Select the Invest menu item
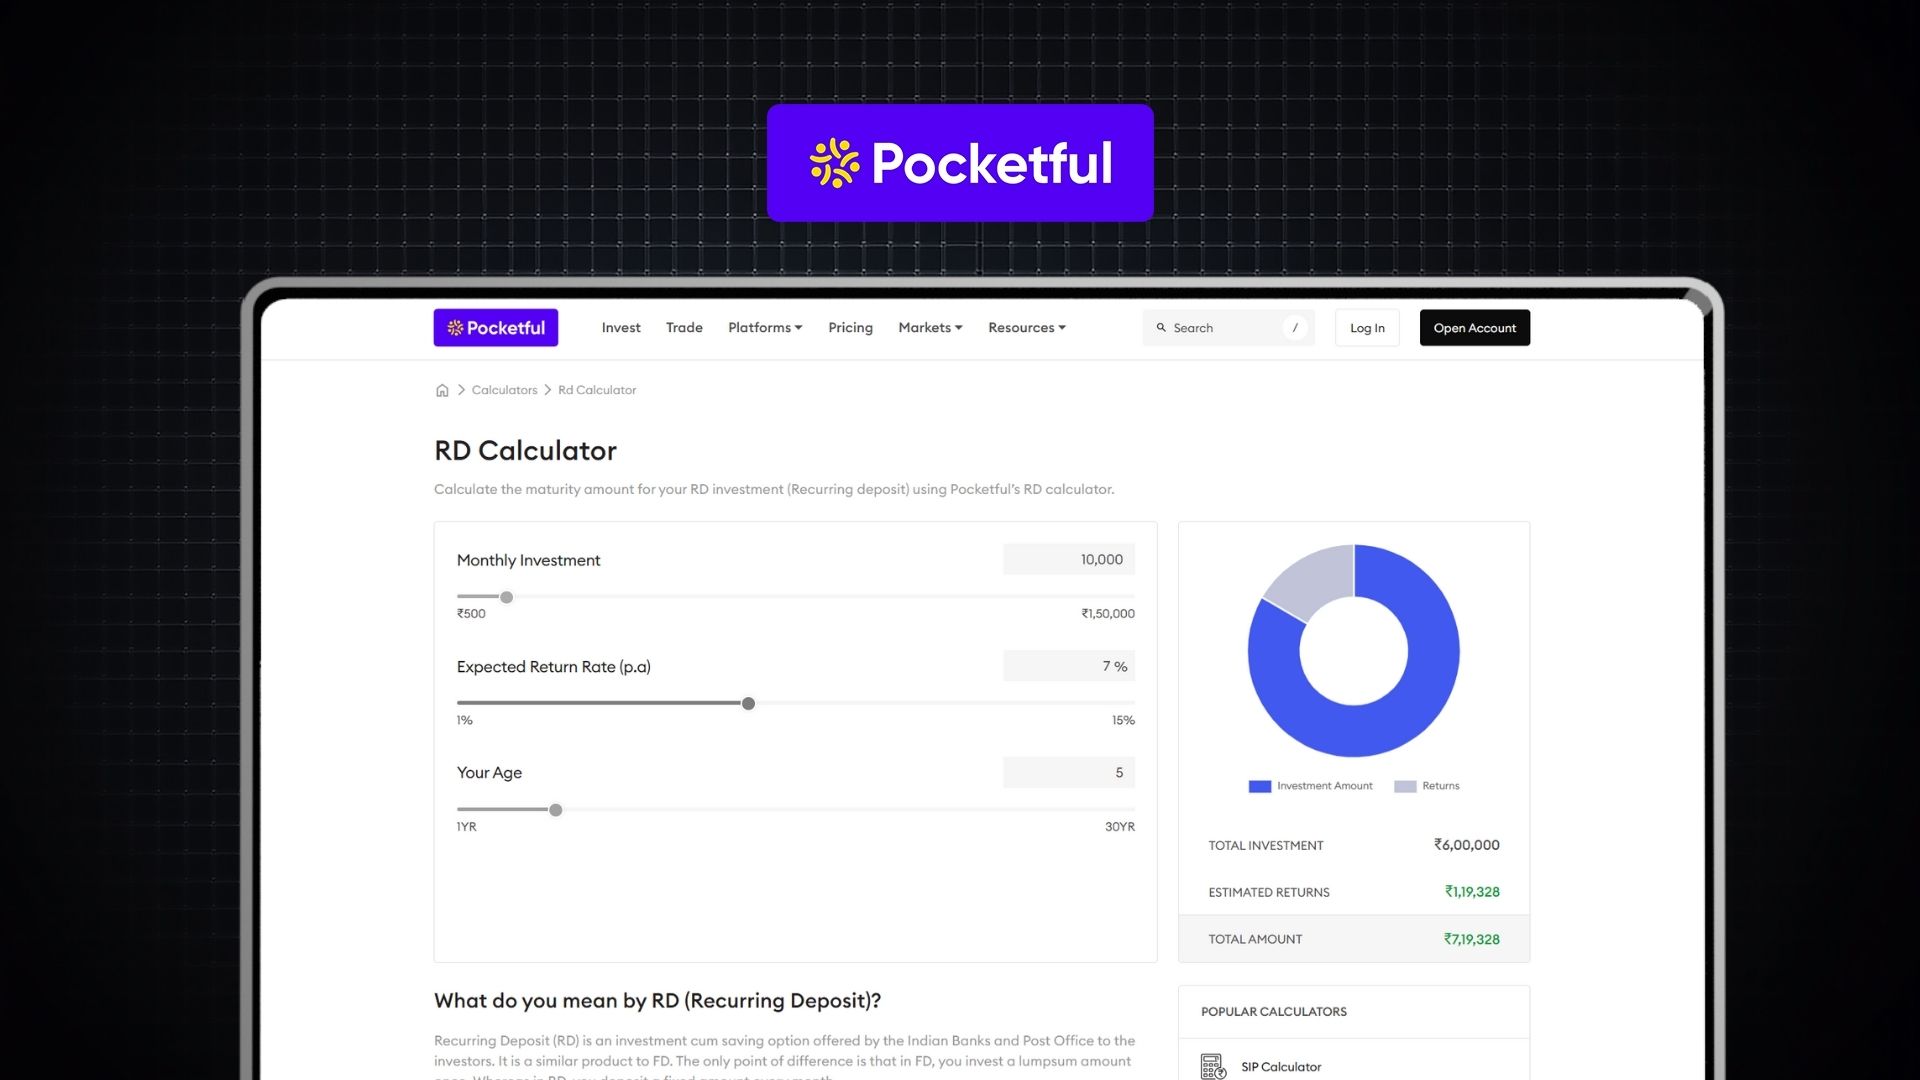Viewport: 1920px width, 1080px height. (x=620, y=327)
